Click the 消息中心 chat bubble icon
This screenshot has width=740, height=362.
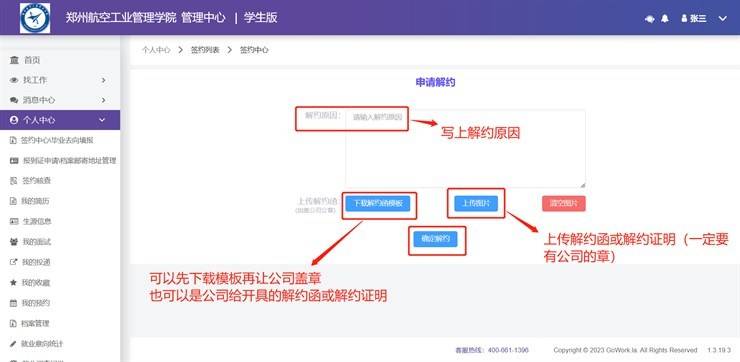click(x=14, y=100)
